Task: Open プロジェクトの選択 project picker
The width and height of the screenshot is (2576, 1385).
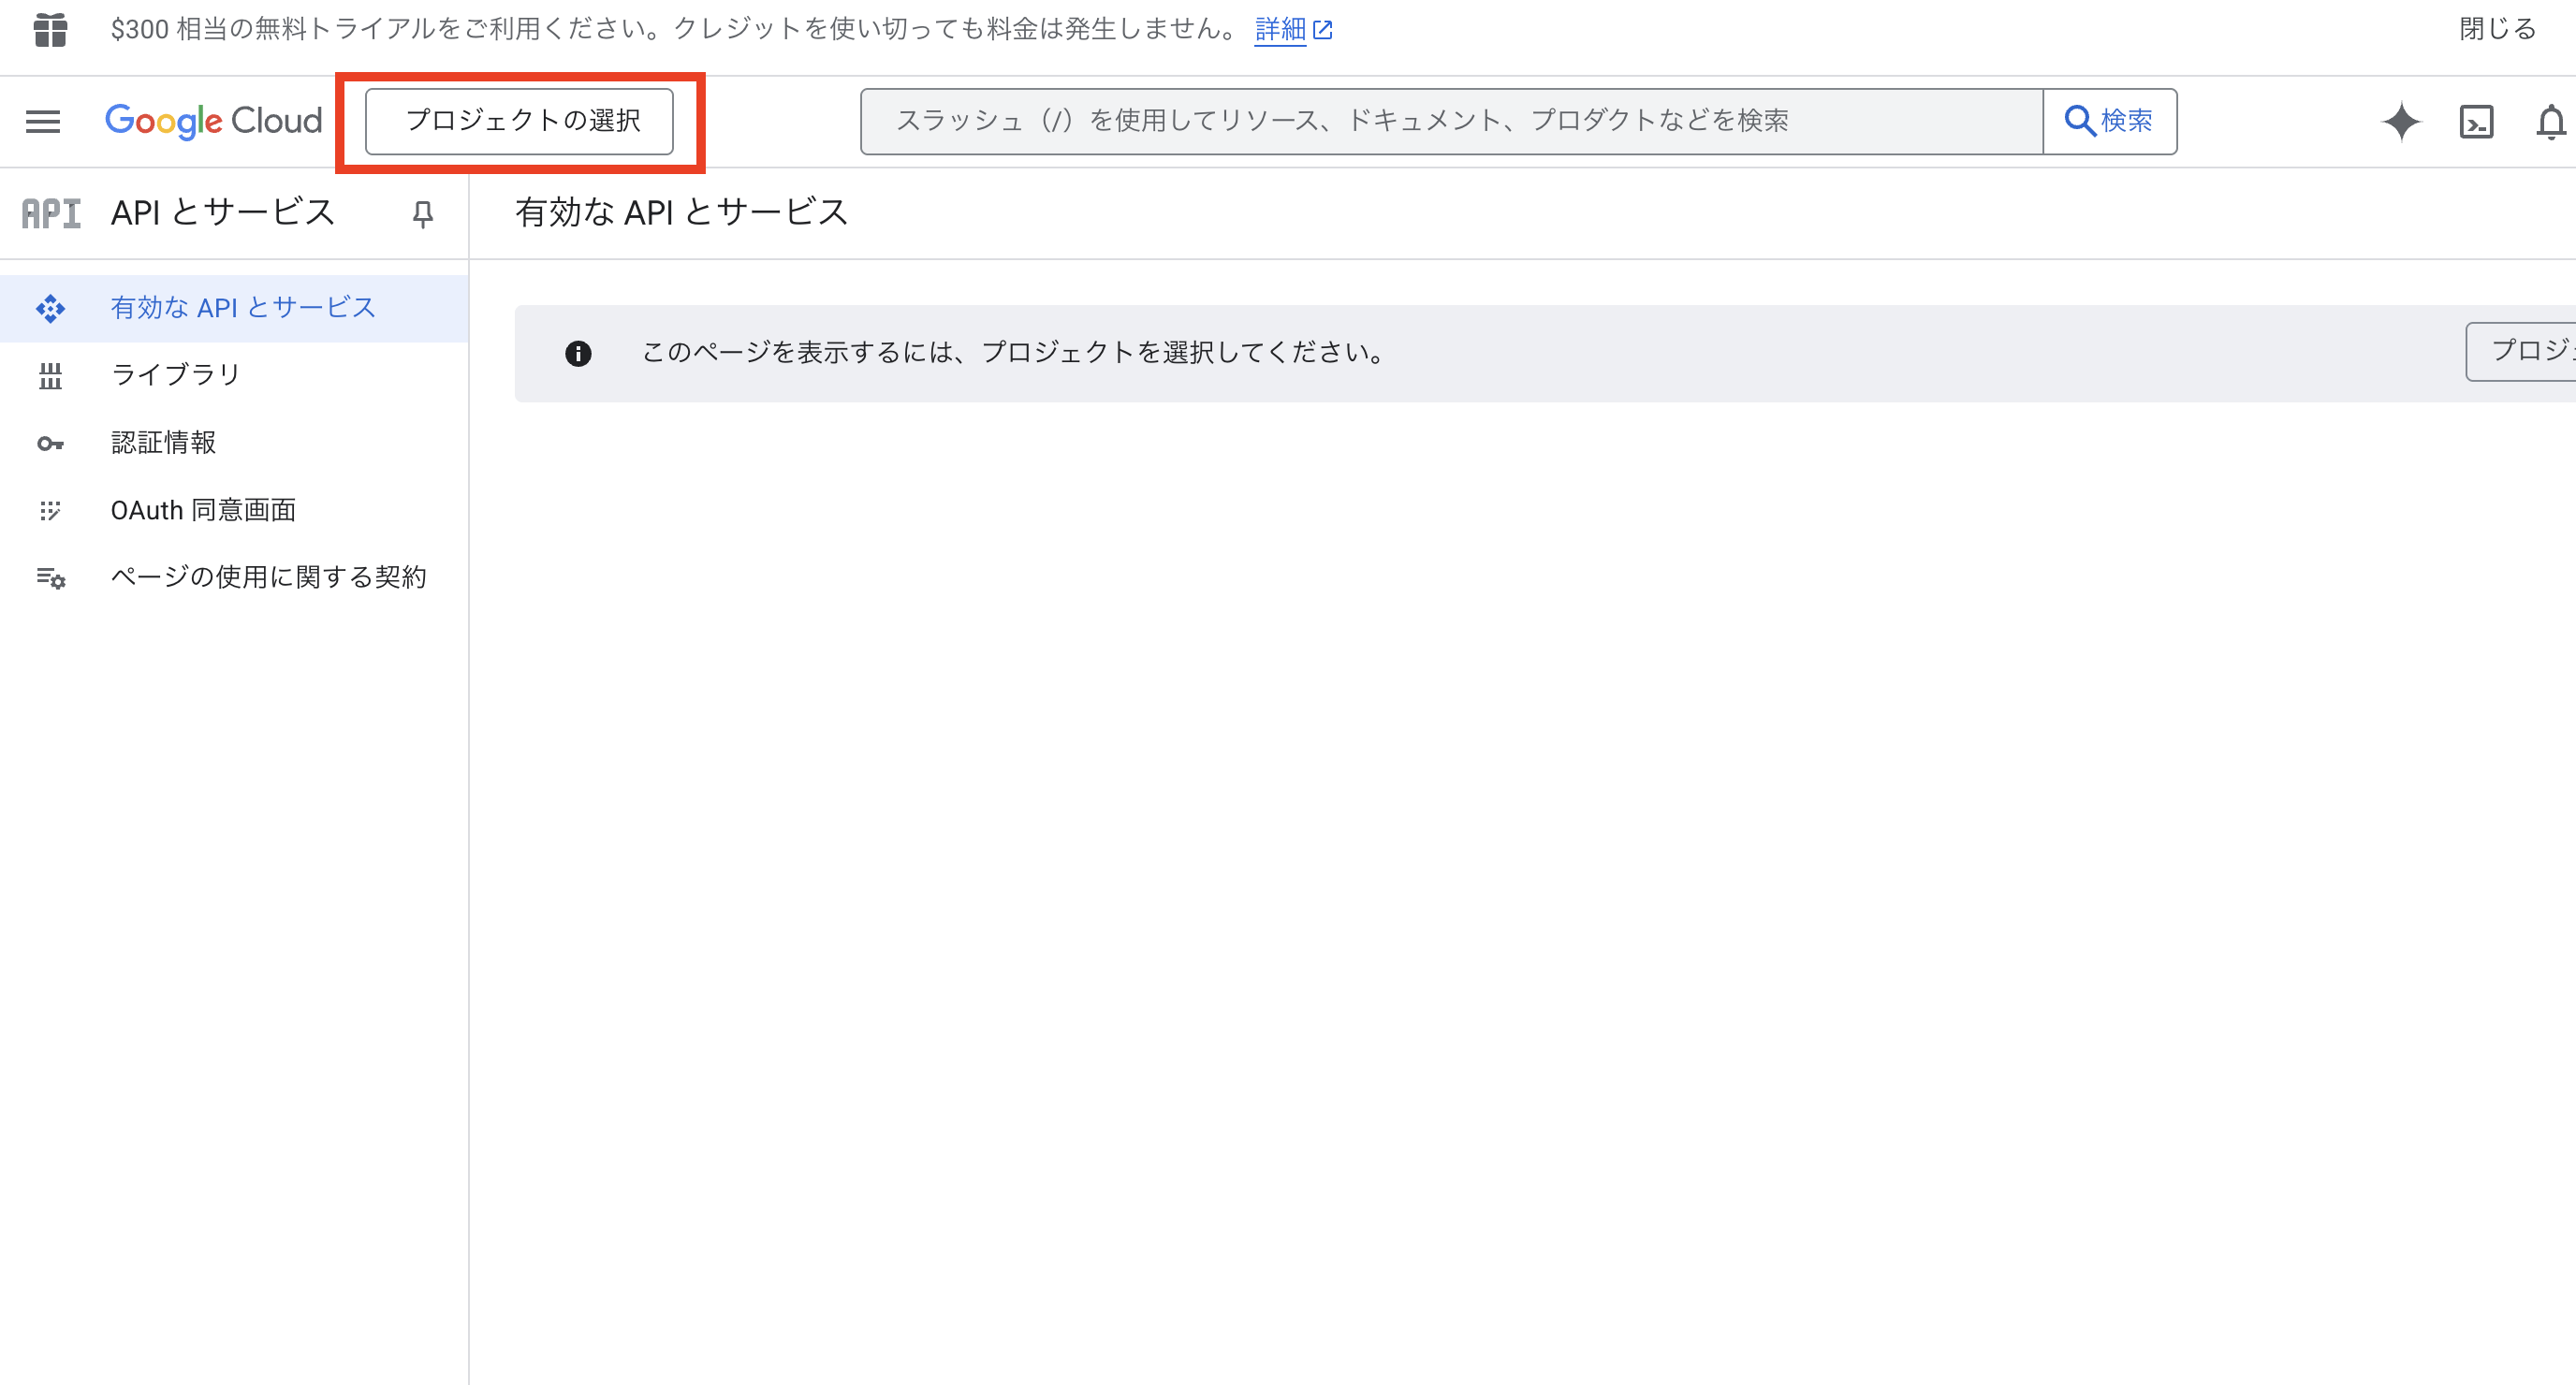Action: point(519,121)
